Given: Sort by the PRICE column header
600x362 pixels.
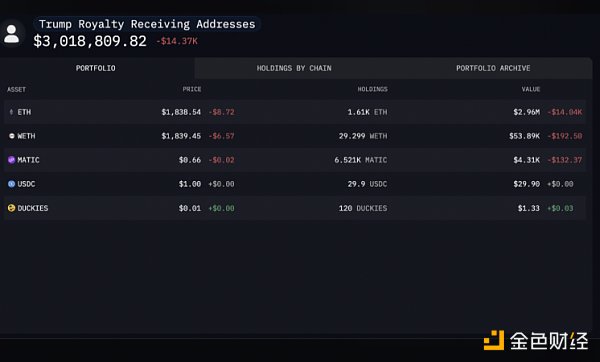Looking at the screenshot, I should coord(192,89).
